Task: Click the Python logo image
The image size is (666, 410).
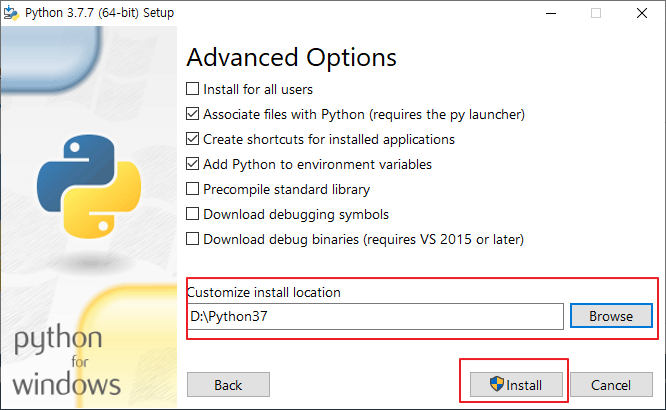Action: coord(89,186)
